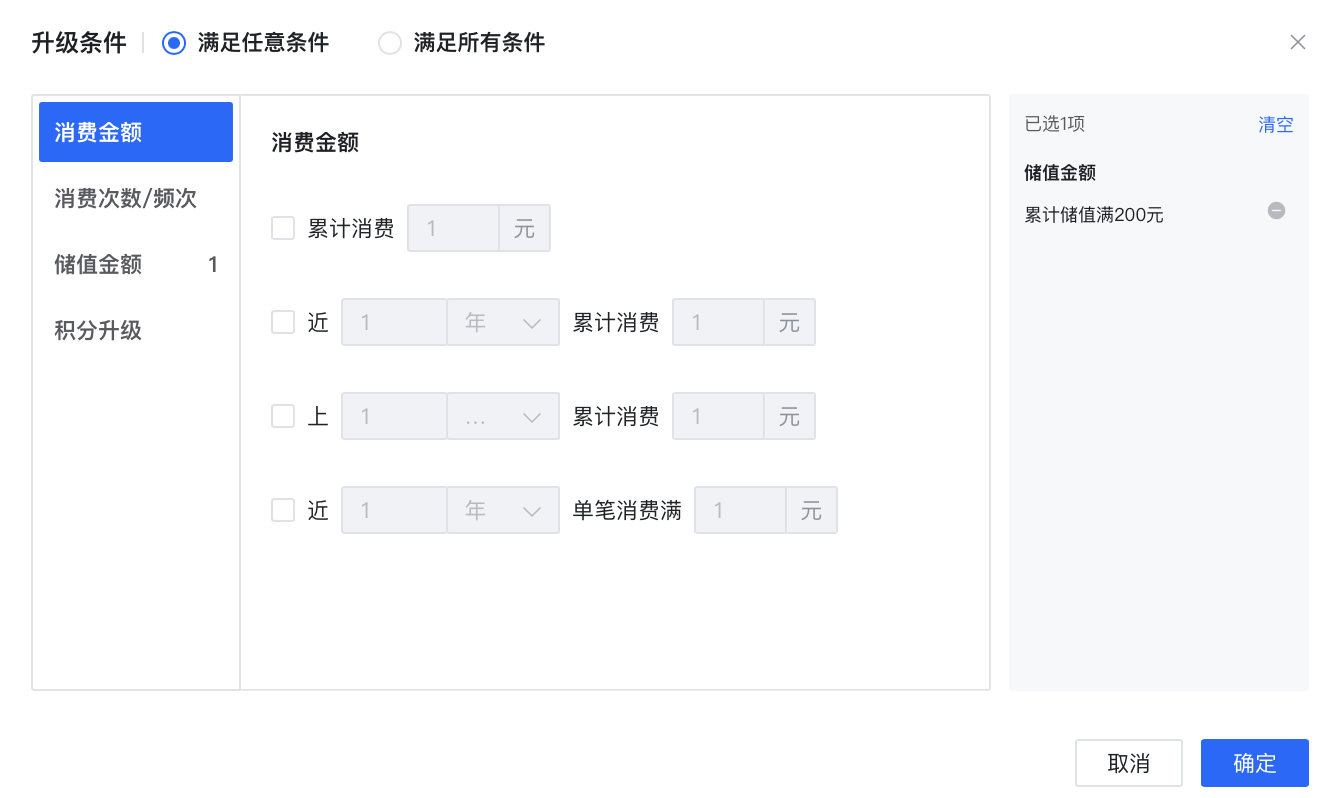Viewport: 1336px width, 798px height.
Task: Enable the first 近...累计消费 checkbox
Action: 283,322
